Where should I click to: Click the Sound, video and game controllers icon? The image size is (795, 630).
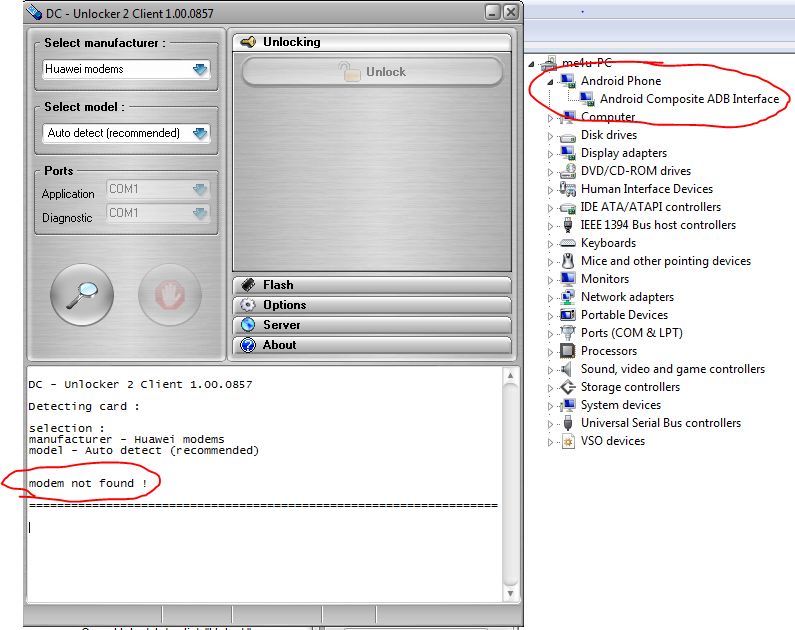(x=568, y=369)
